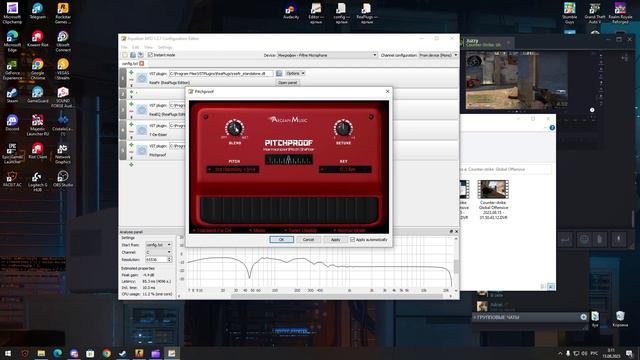Add a filter above ReaFir with green plus
The image size is (640, 360).
pos(131,72)
